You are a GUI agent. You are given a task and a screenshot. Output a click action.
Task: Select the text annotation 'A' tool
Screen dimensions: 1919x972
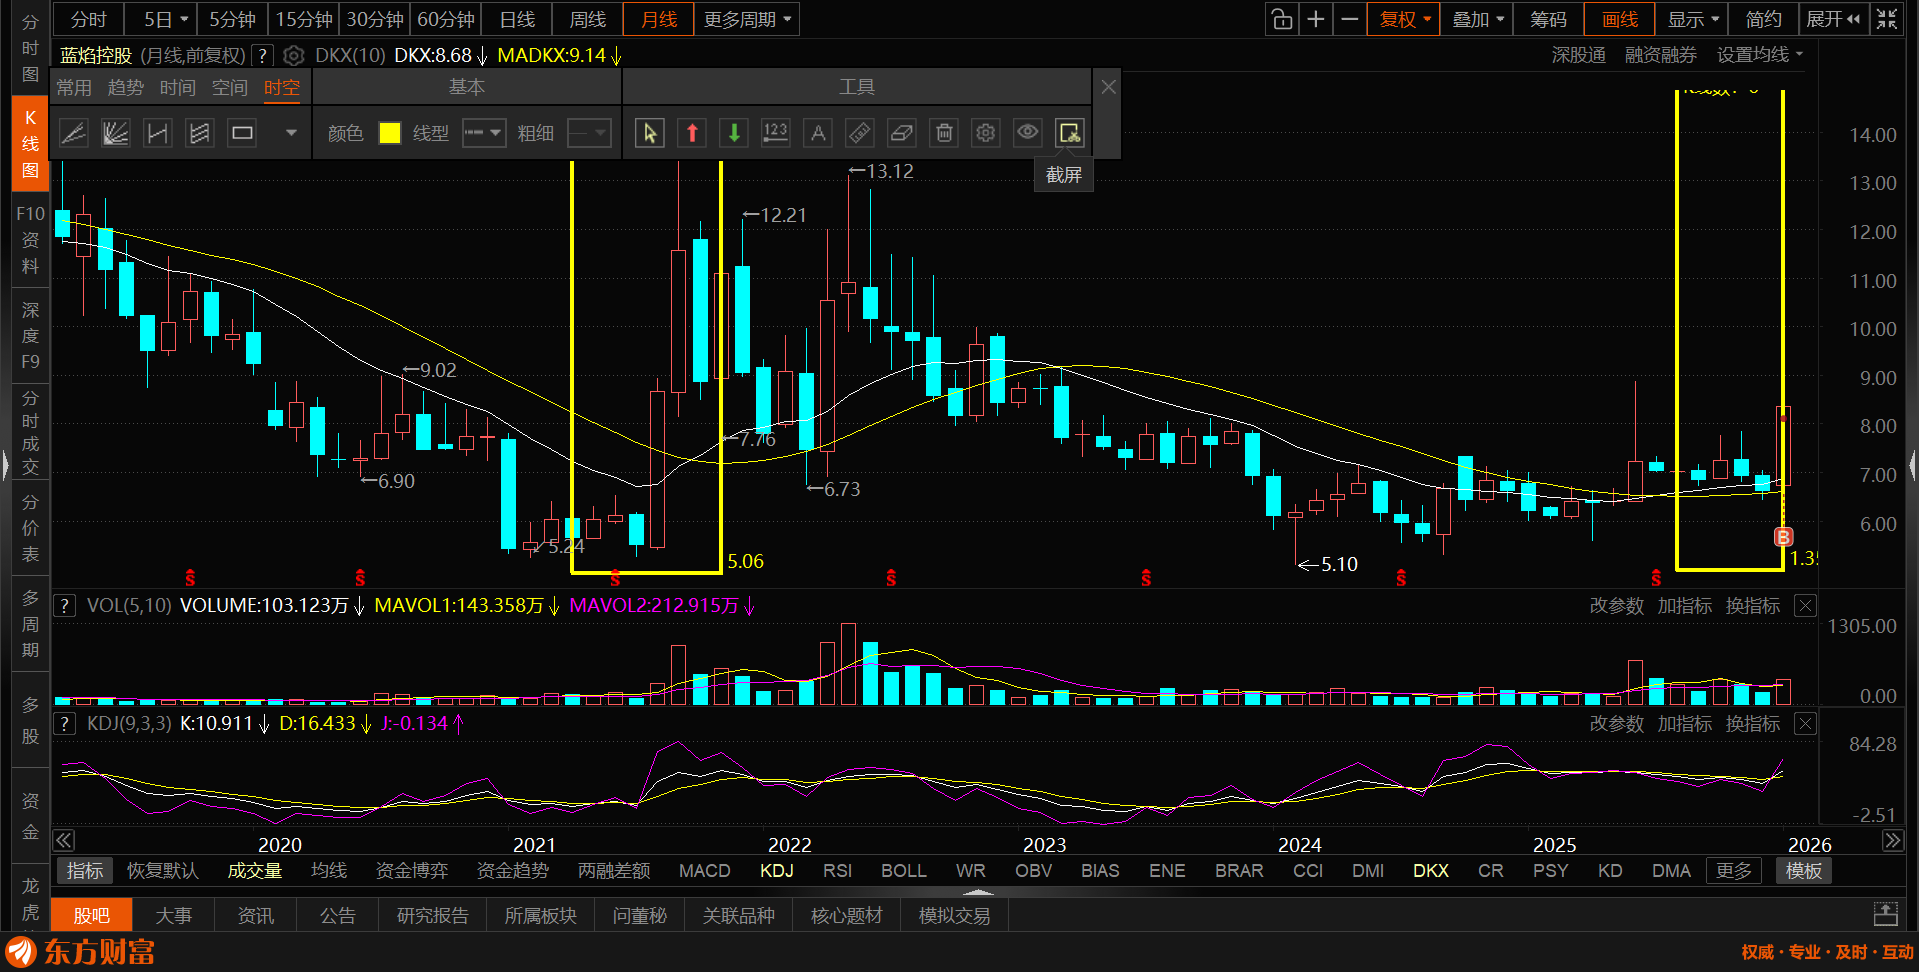tap(818, 133)
